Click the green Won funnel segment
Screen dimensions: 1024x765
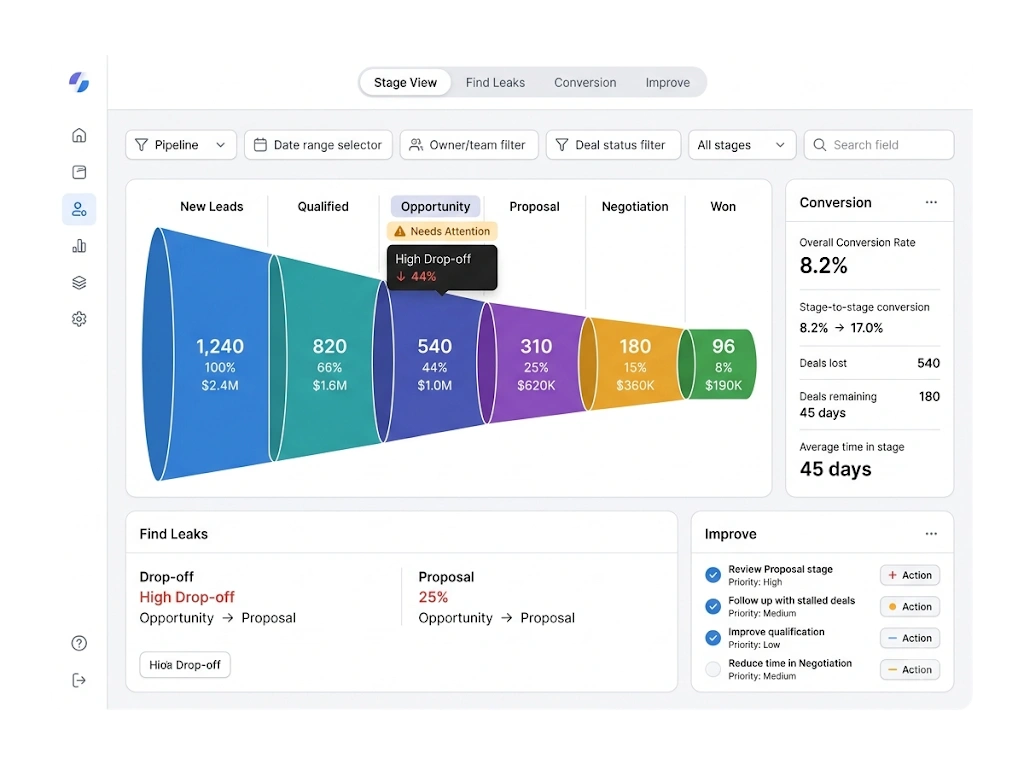coord(718,364)
